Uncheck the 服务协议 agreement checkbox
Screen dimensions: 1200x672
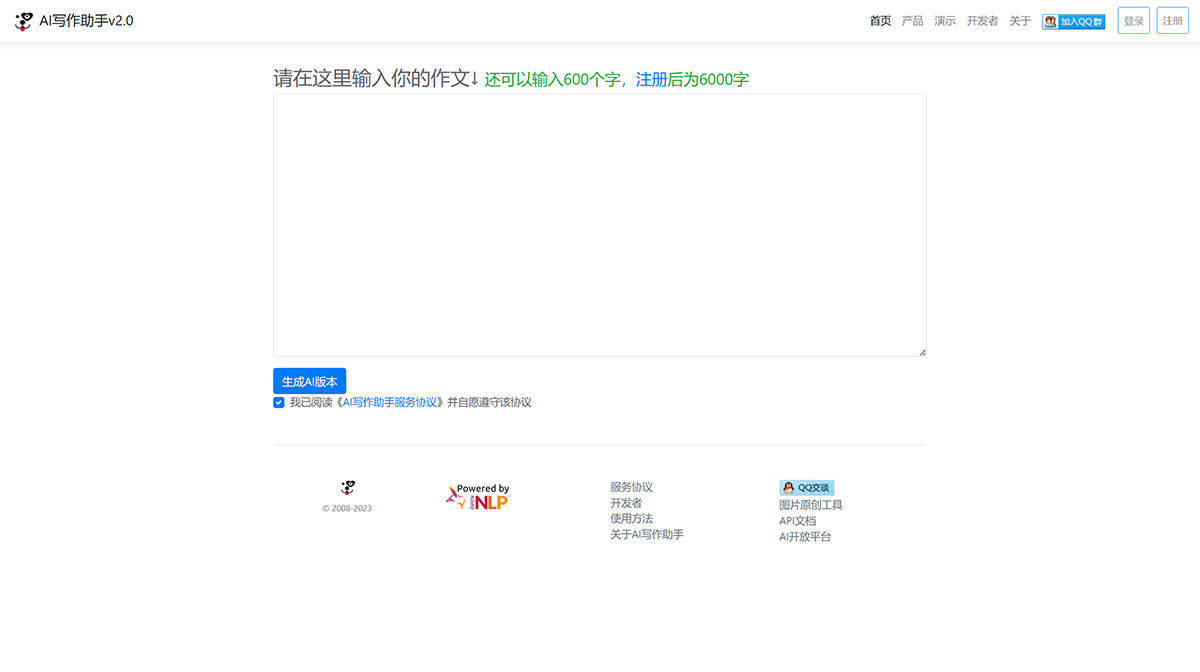point(278,402)
